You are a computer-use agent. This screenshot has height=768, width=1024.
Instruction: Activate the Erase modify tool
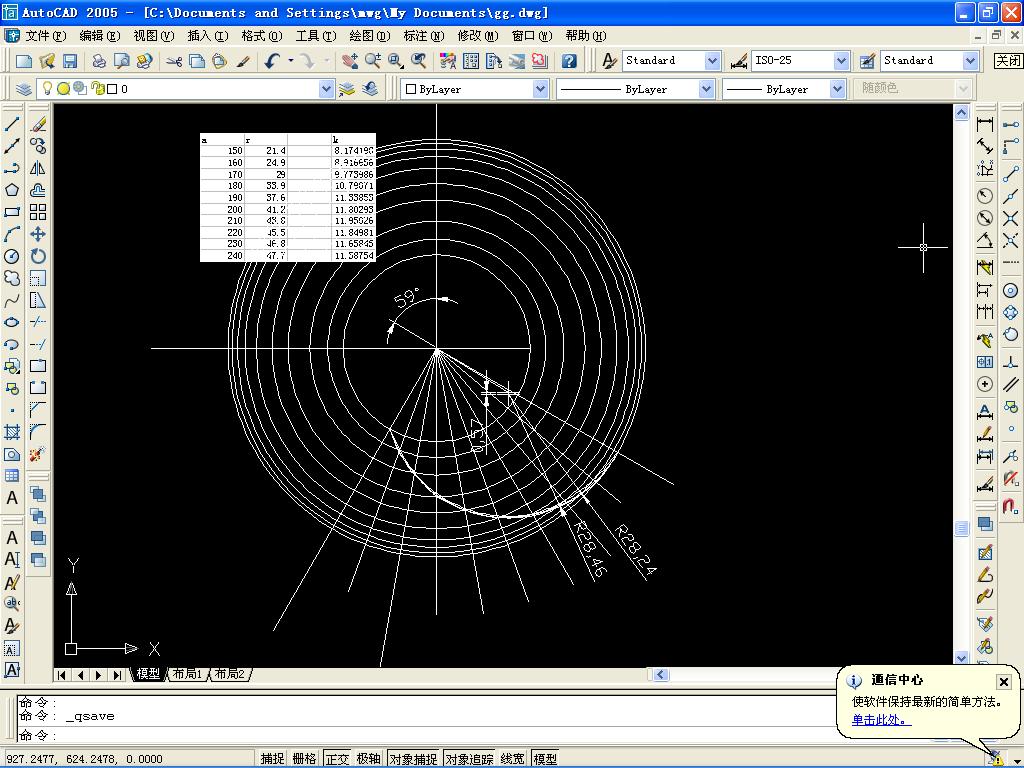pos(38,125)
